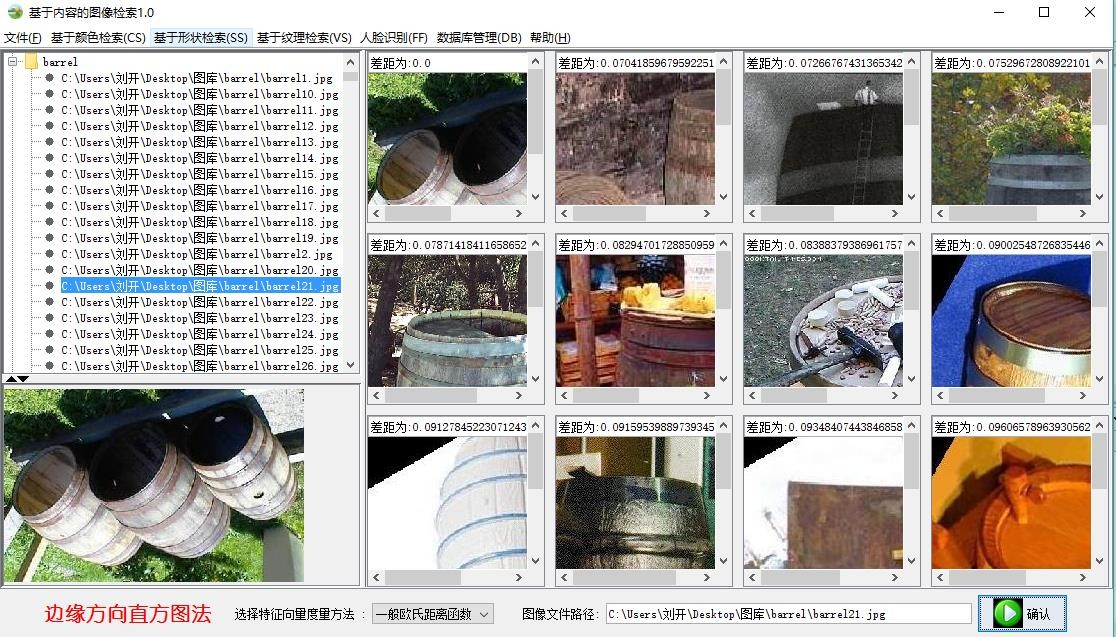
Task: Click result image with 差距为:0.0704185
Action: coord(635,138)
